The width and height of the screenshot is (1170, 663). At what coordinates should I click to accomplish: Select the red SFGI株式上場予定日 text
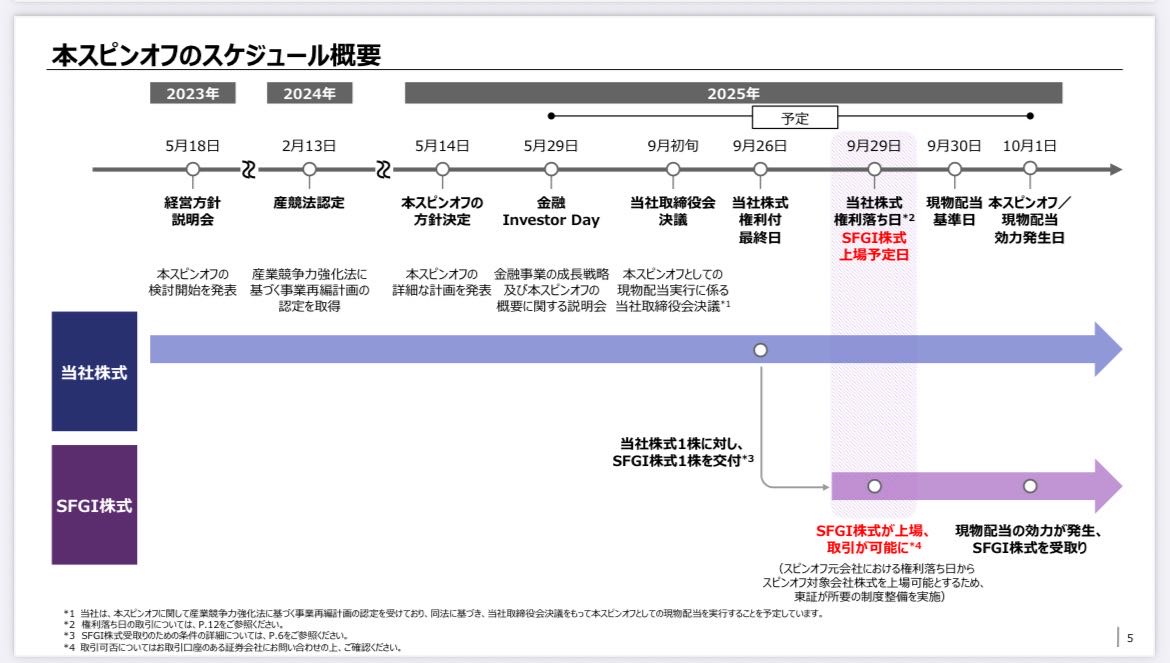874,246
